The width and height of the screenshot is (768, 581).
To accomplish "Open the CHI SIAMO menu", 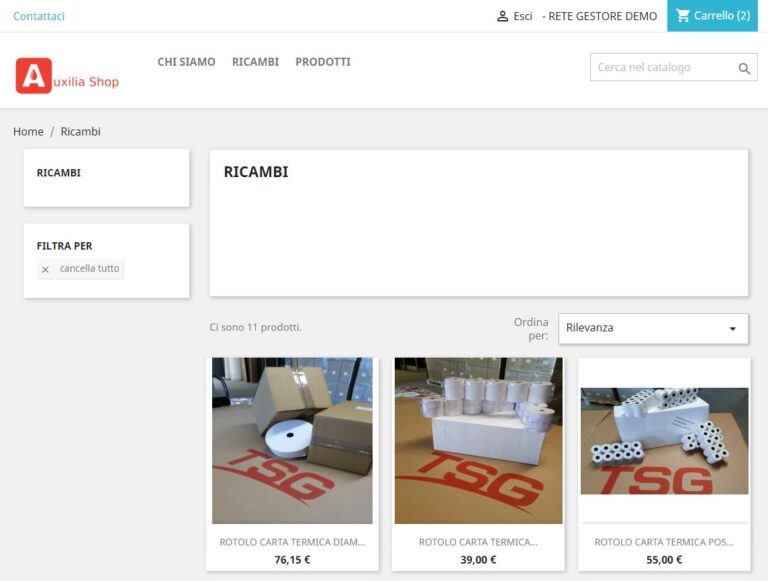I will coord(186,62).
